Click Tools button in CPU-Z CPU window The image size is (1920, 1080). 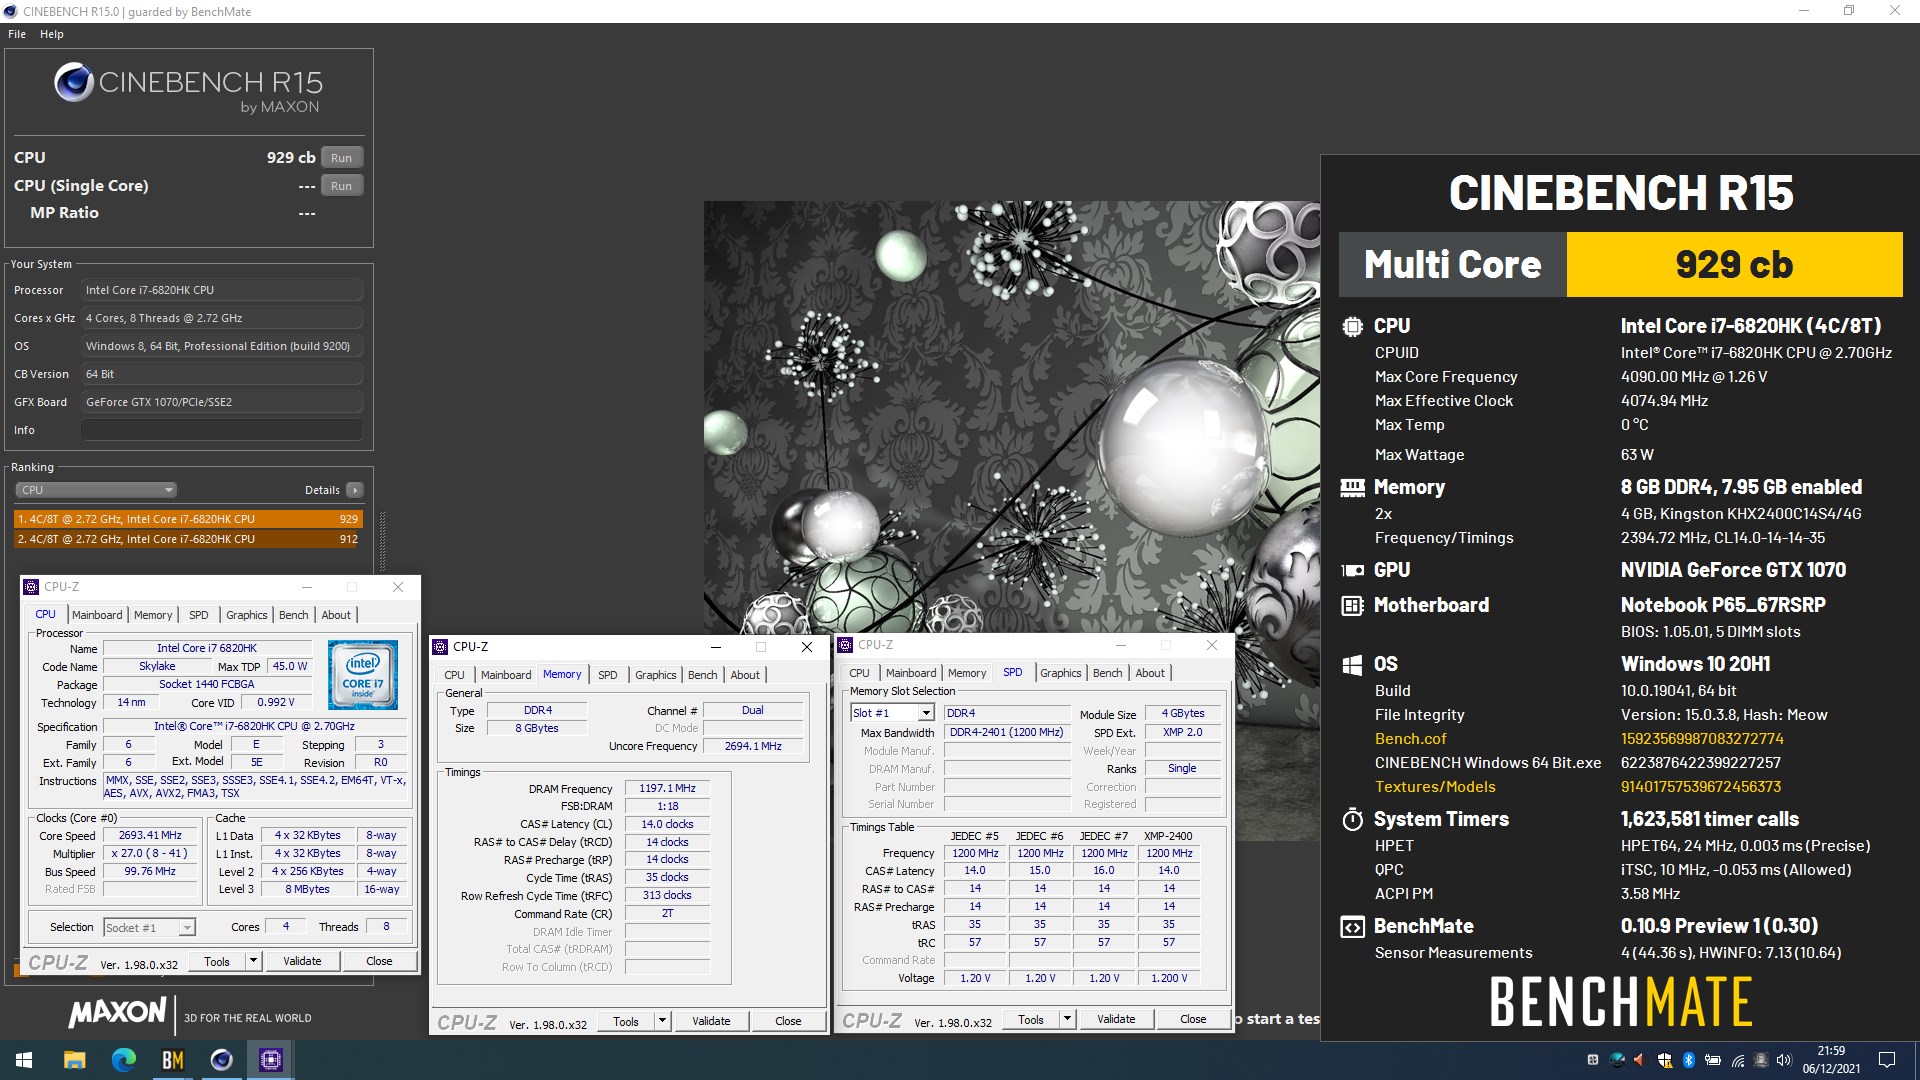click(x=217, y=961)
